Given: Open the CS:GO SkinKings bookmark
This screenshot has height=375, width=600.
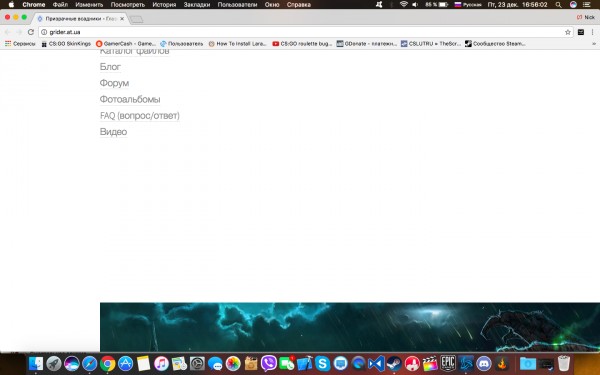Looking at the screenshot, I should tap(66, 44).
